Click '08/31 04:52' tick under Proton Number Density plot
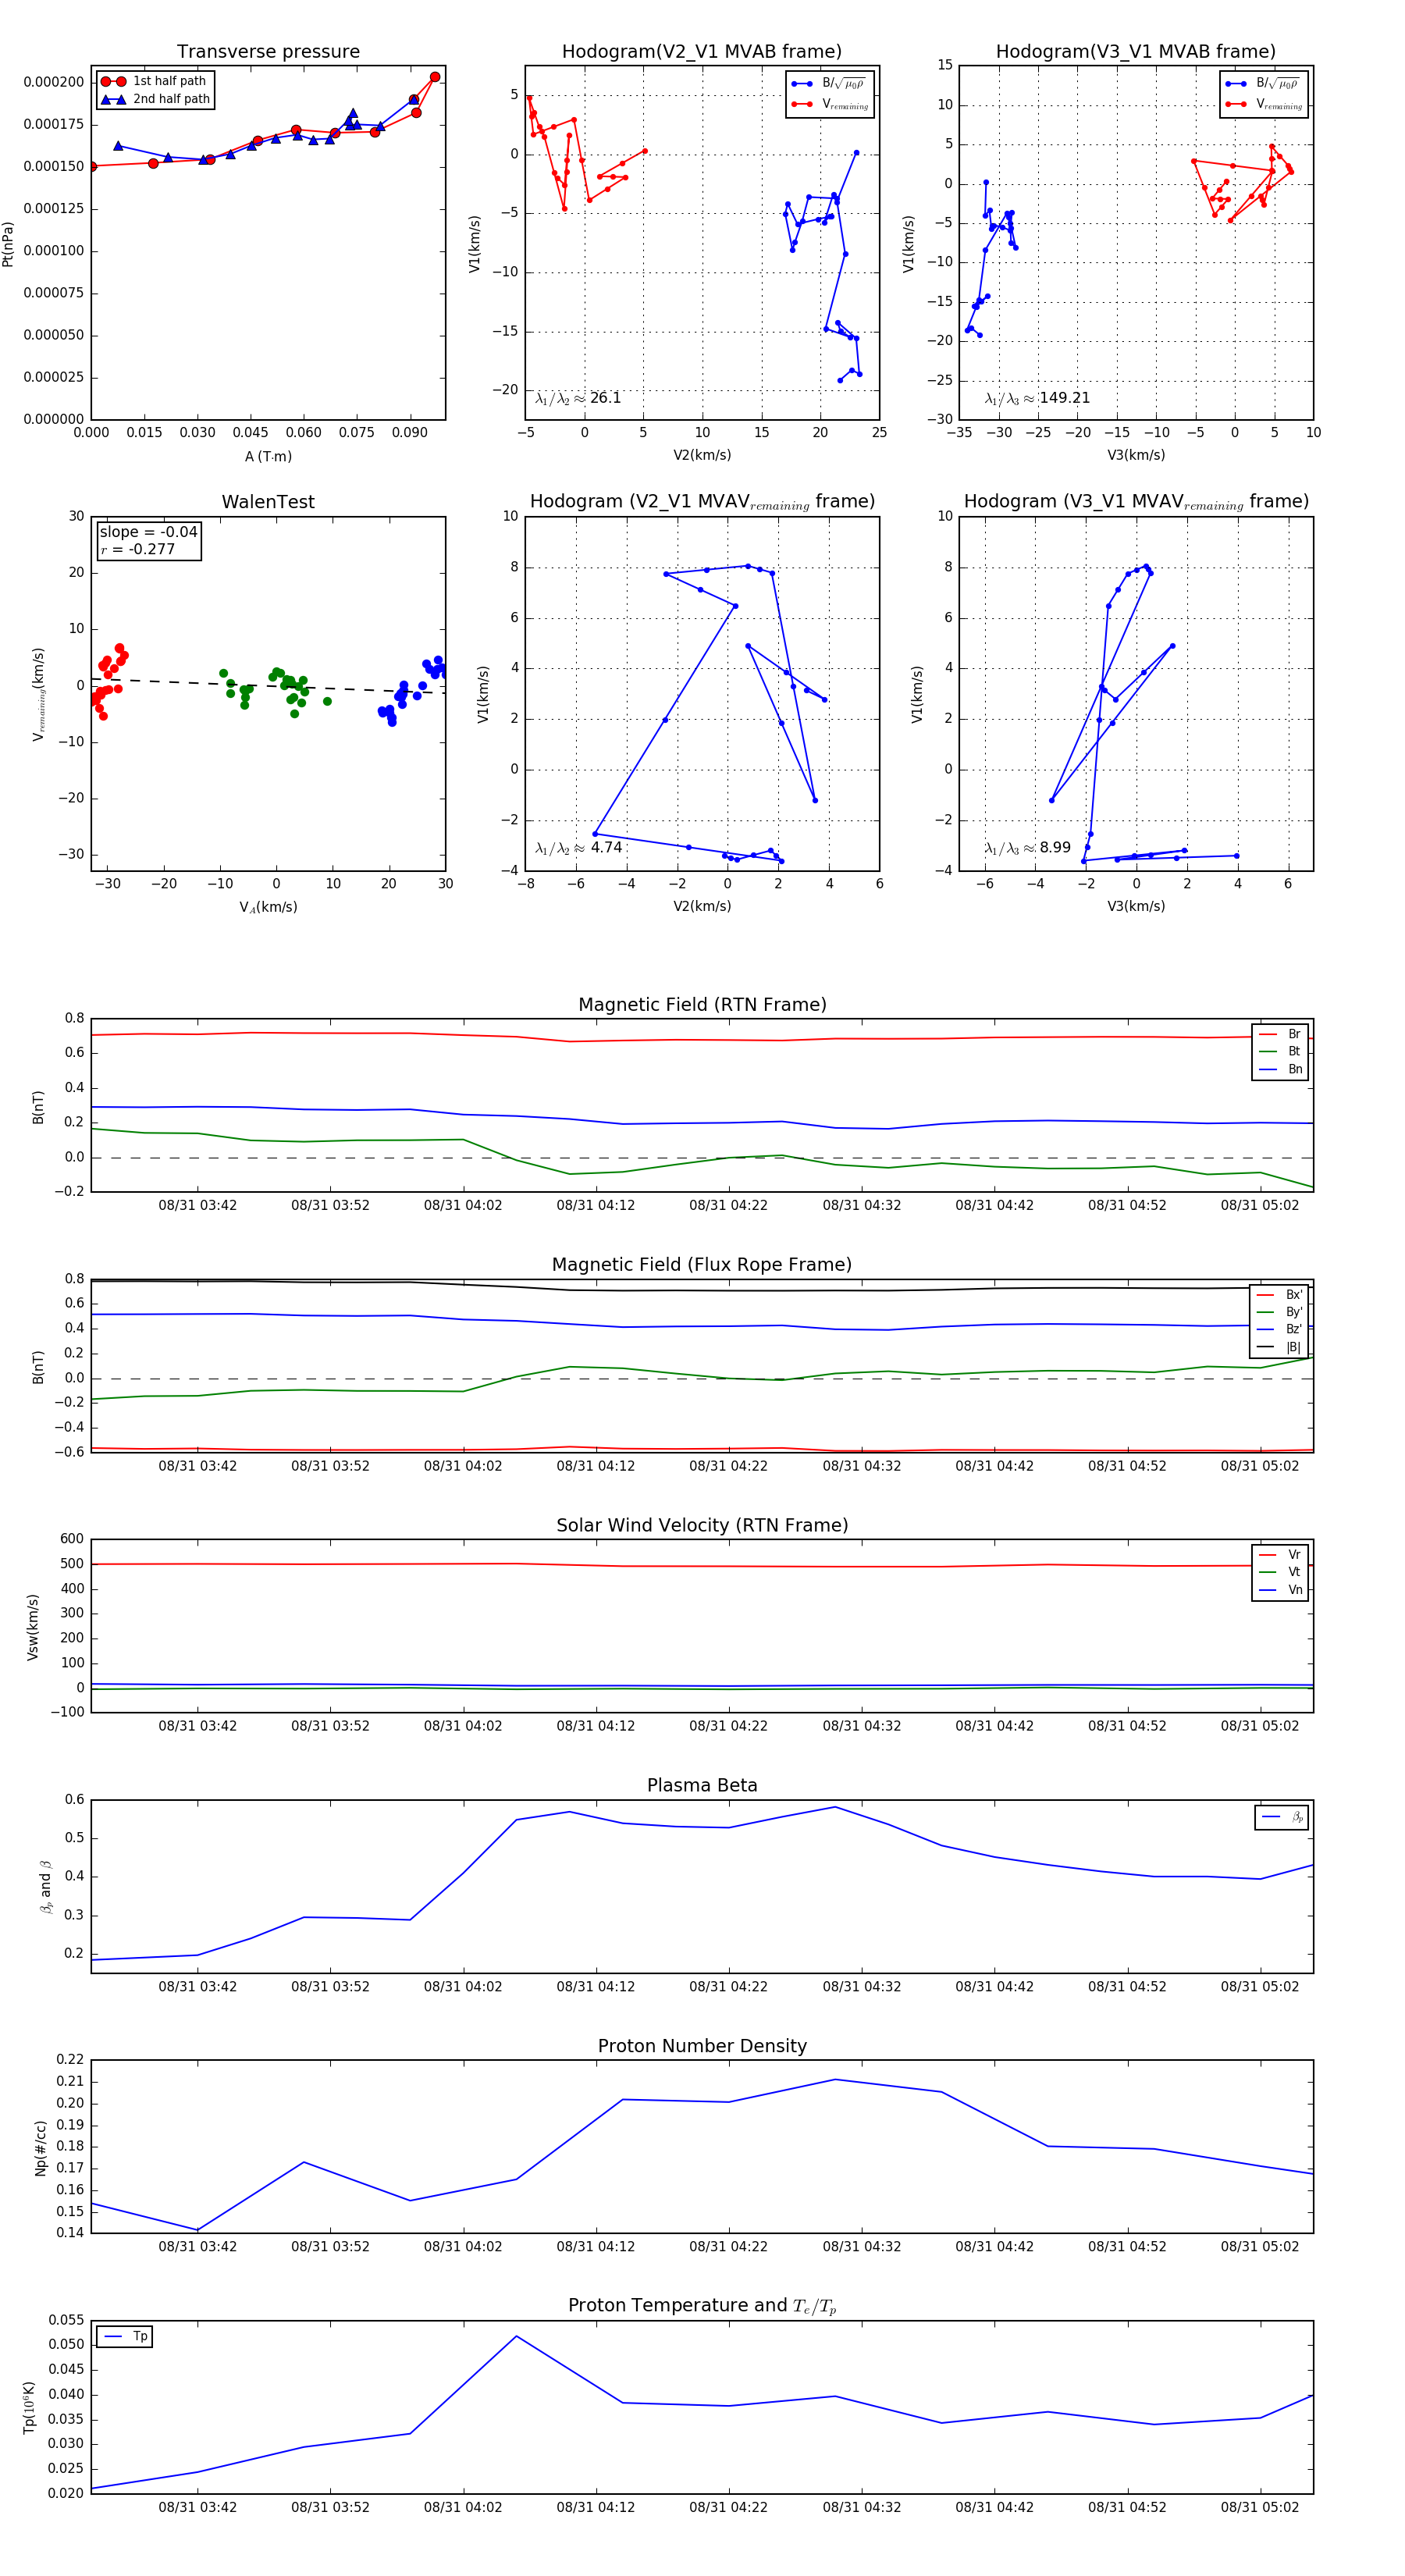 point(1127,2246)
